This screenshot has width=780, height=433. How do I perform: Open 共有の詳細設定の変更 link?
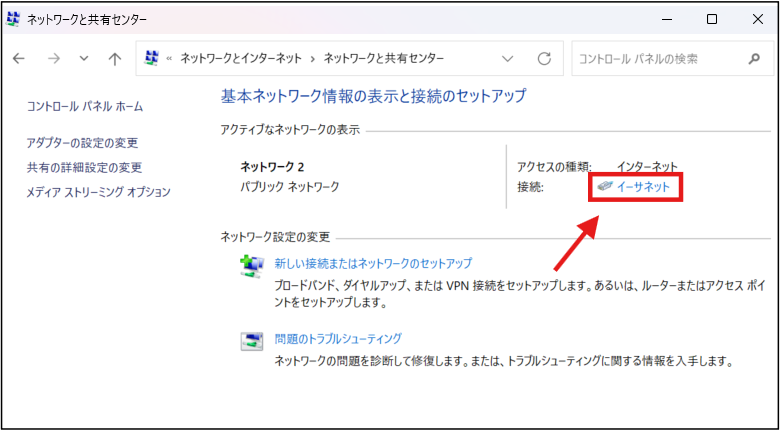point(84,168)
